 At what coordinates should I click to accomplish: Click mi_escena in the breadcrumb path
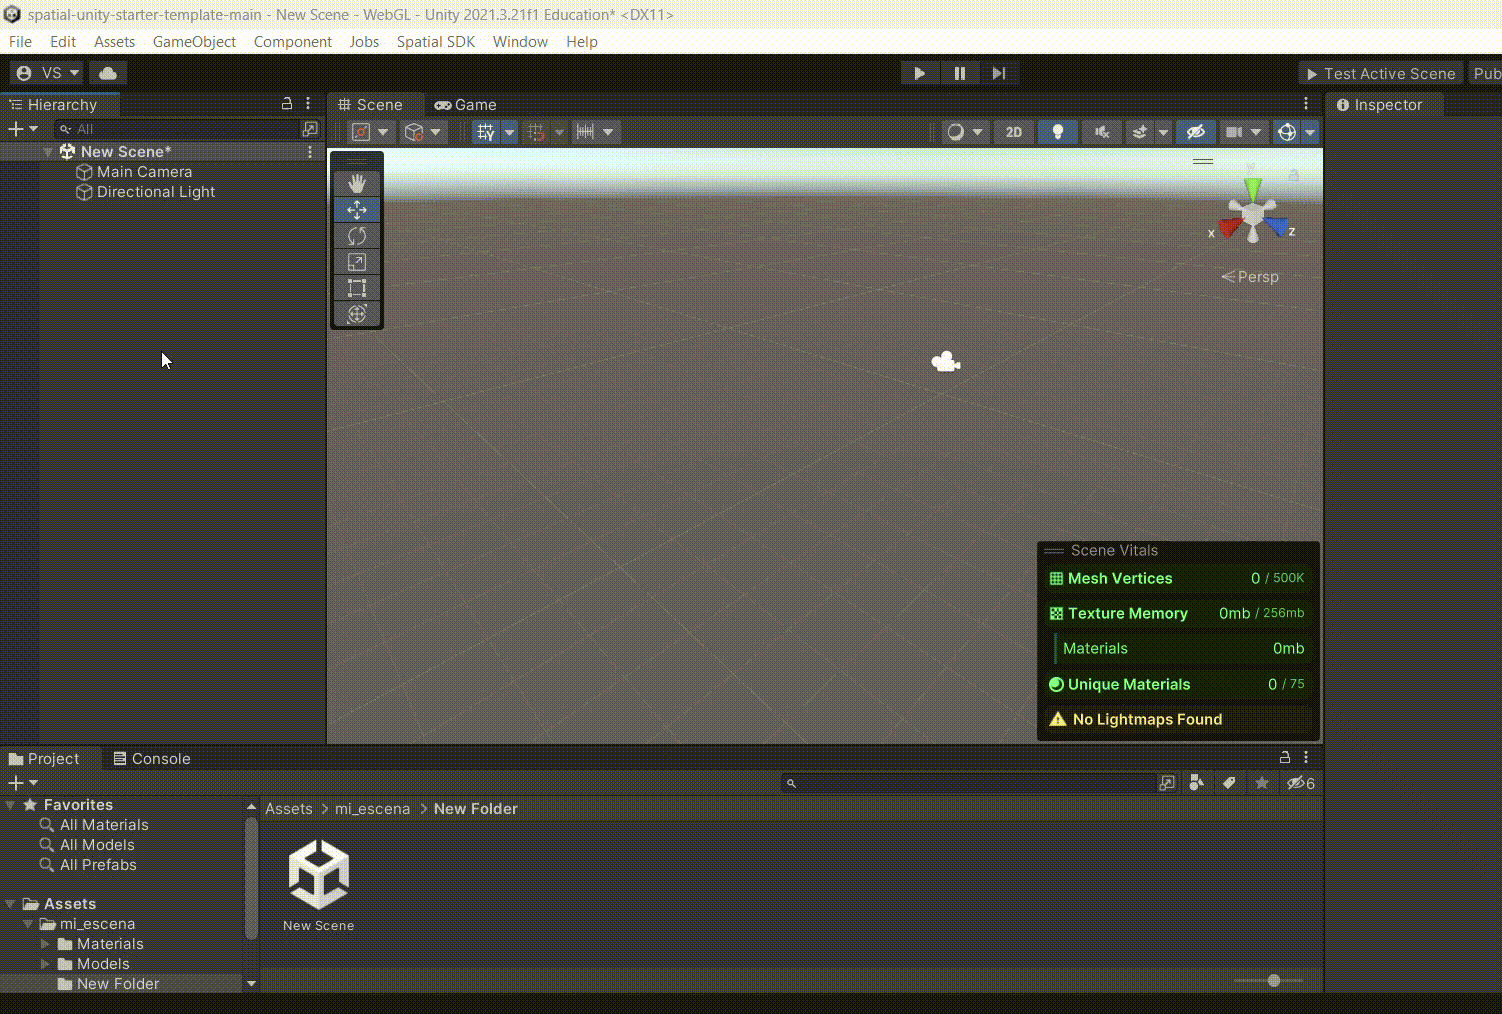tap(372, 809)
